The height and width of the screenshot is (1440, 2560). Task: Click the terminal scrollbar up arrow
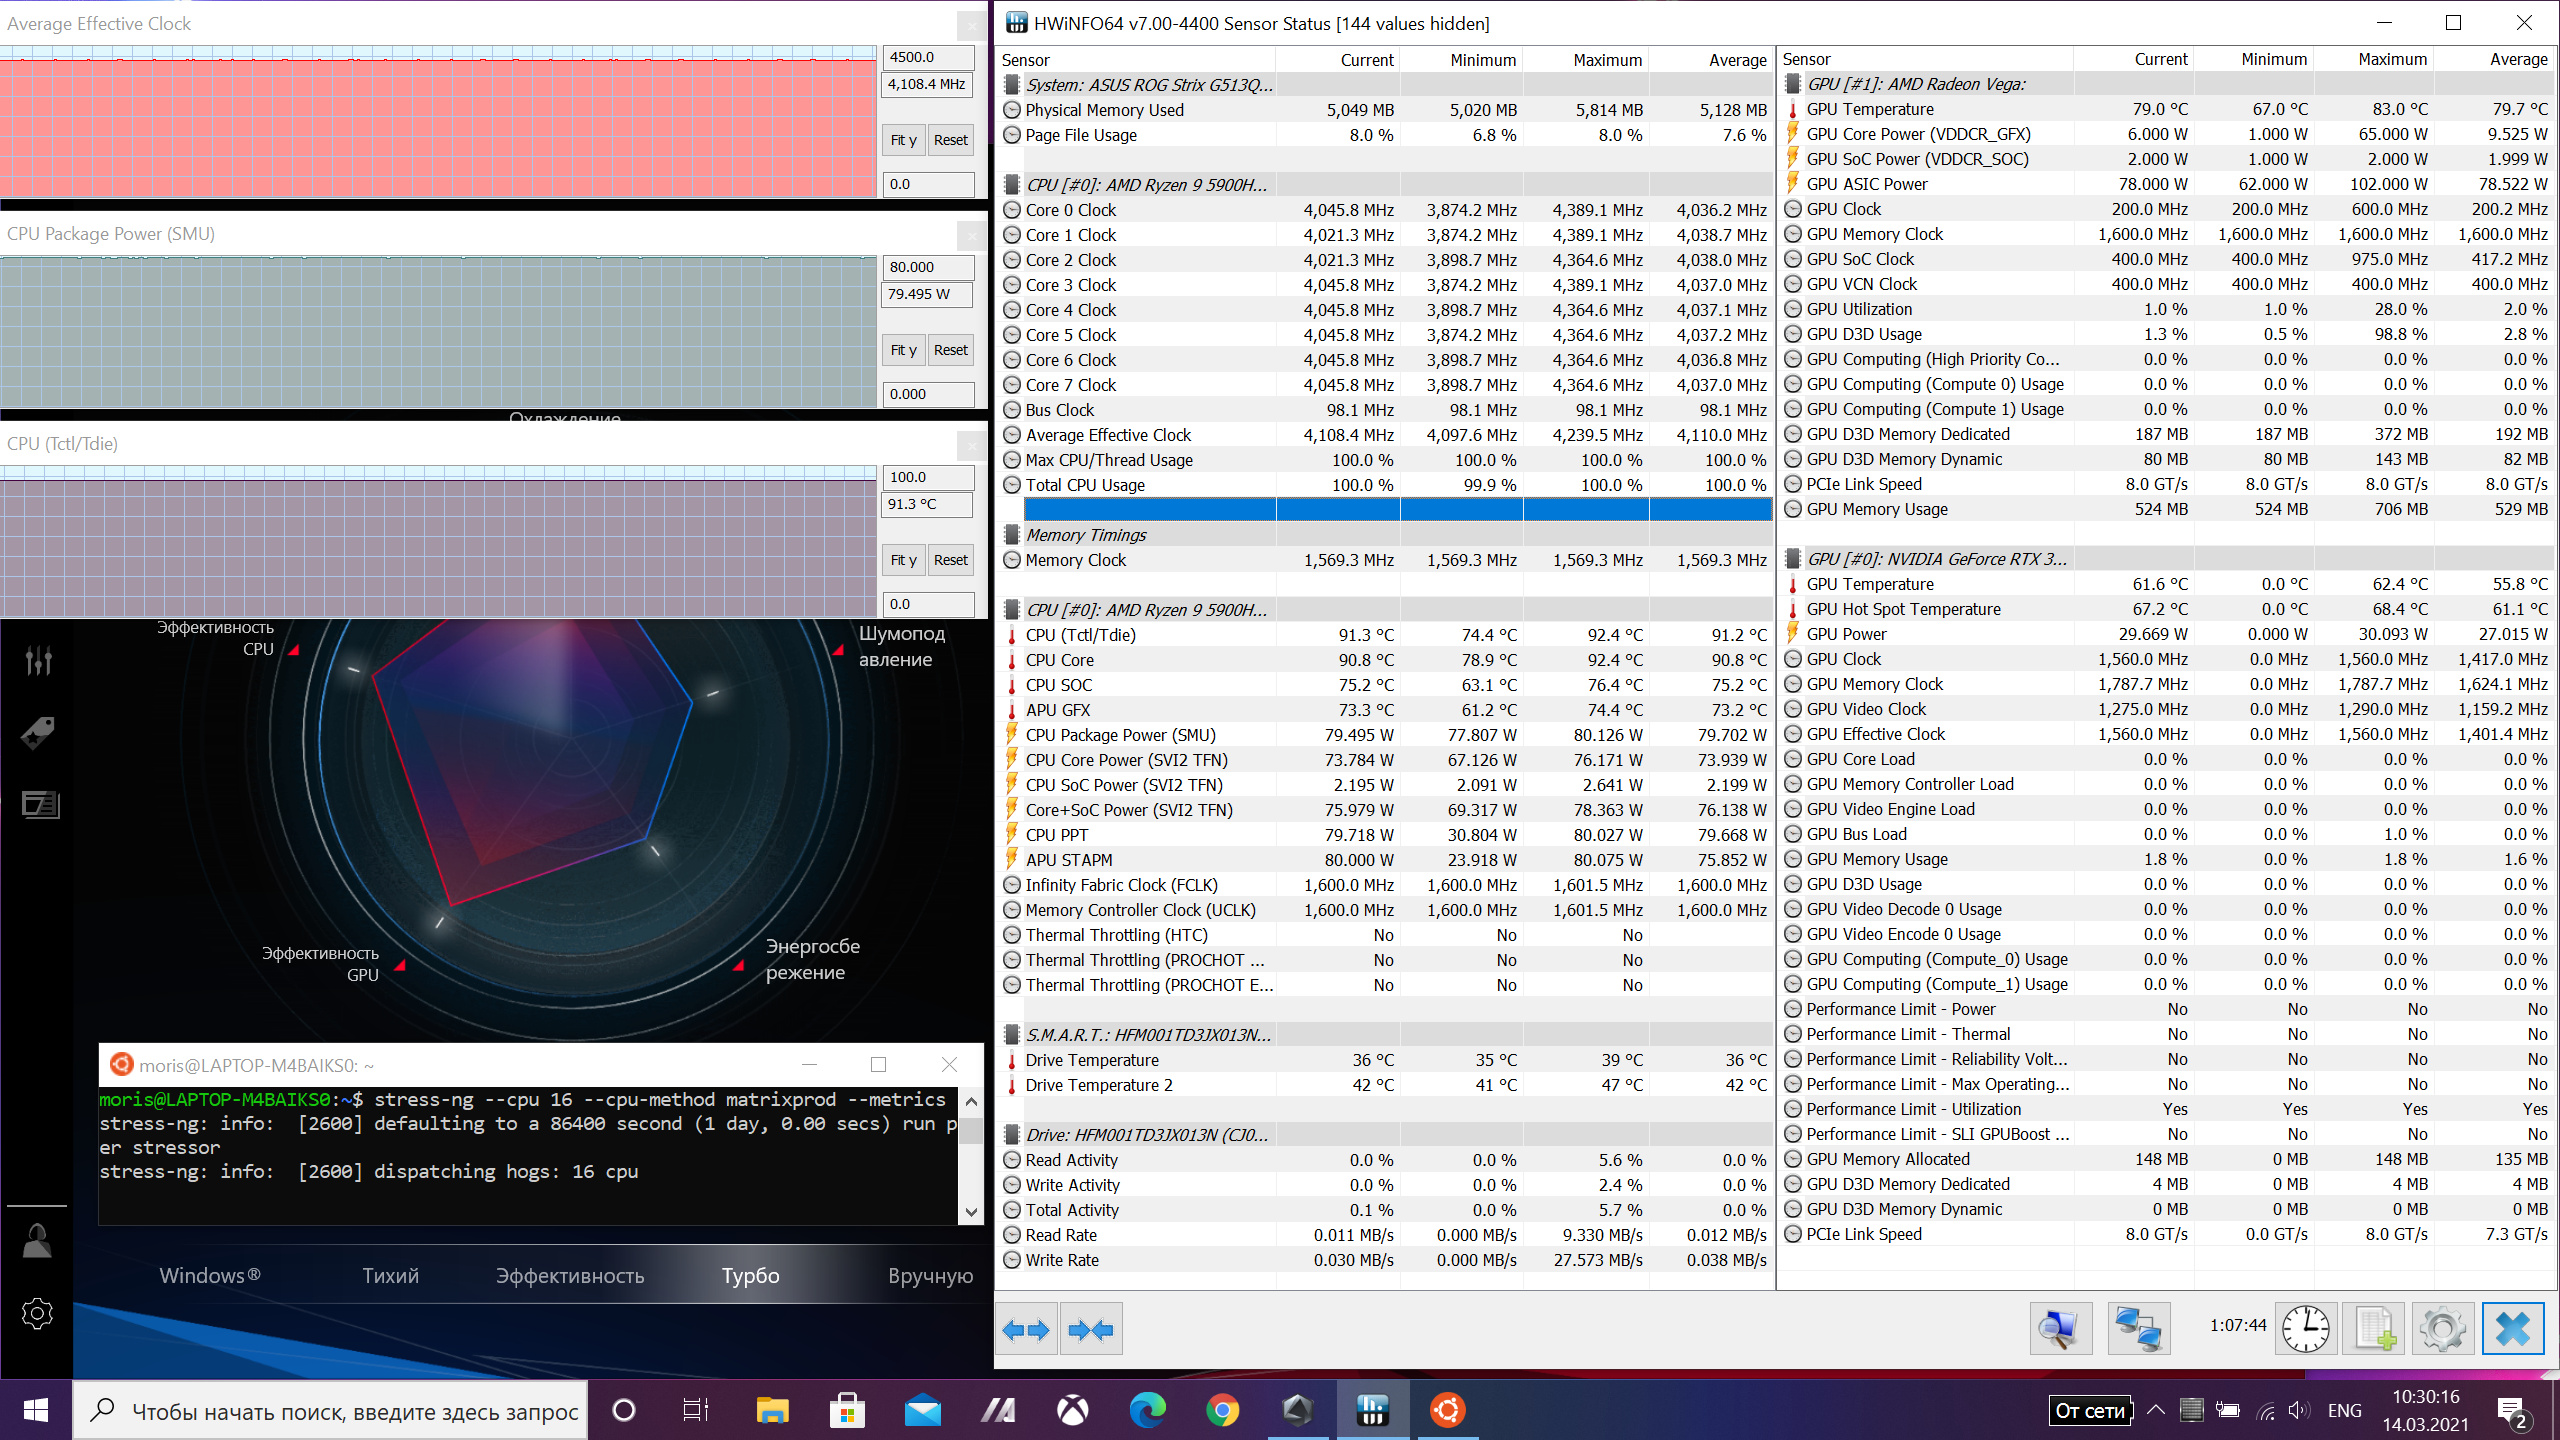(x=970, y=1101)
